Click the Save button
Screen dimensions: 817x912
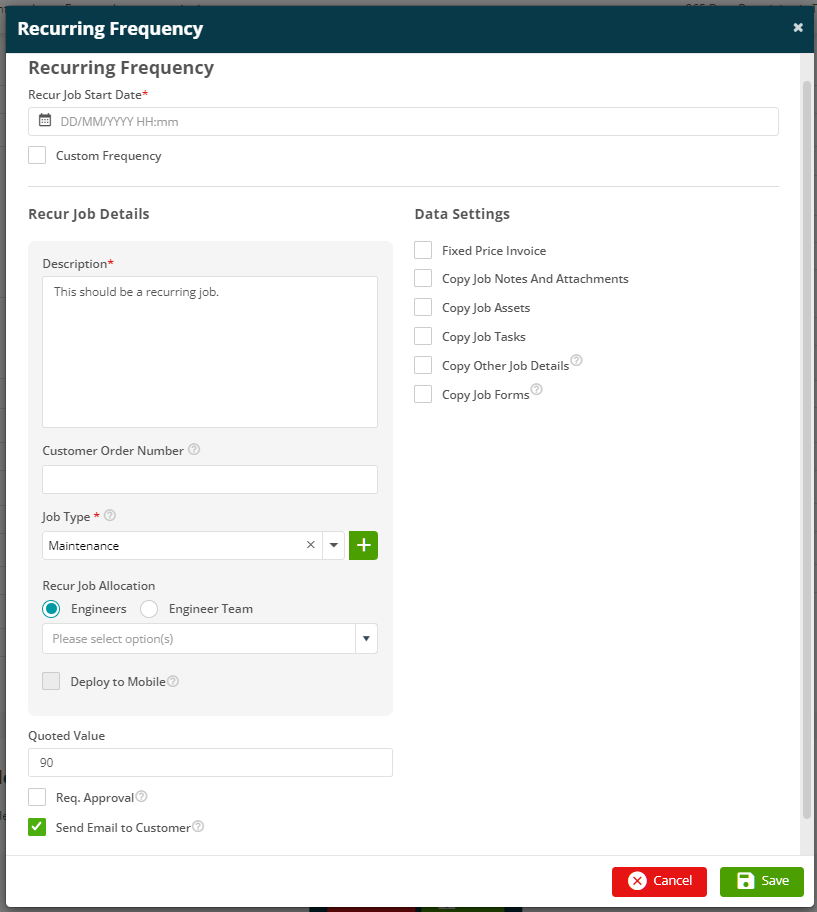click(762, 881)
